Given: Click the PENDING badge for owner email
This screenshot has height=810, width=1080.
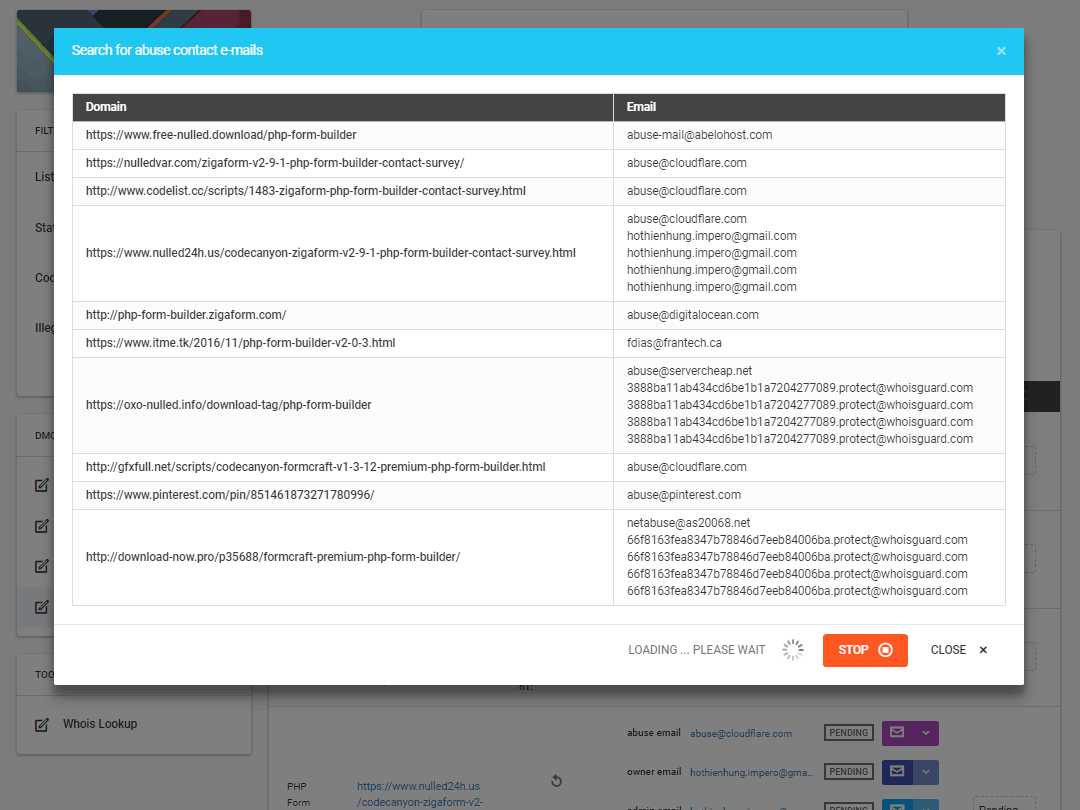Looking at the screenshot, I should (x=849, y=772).
